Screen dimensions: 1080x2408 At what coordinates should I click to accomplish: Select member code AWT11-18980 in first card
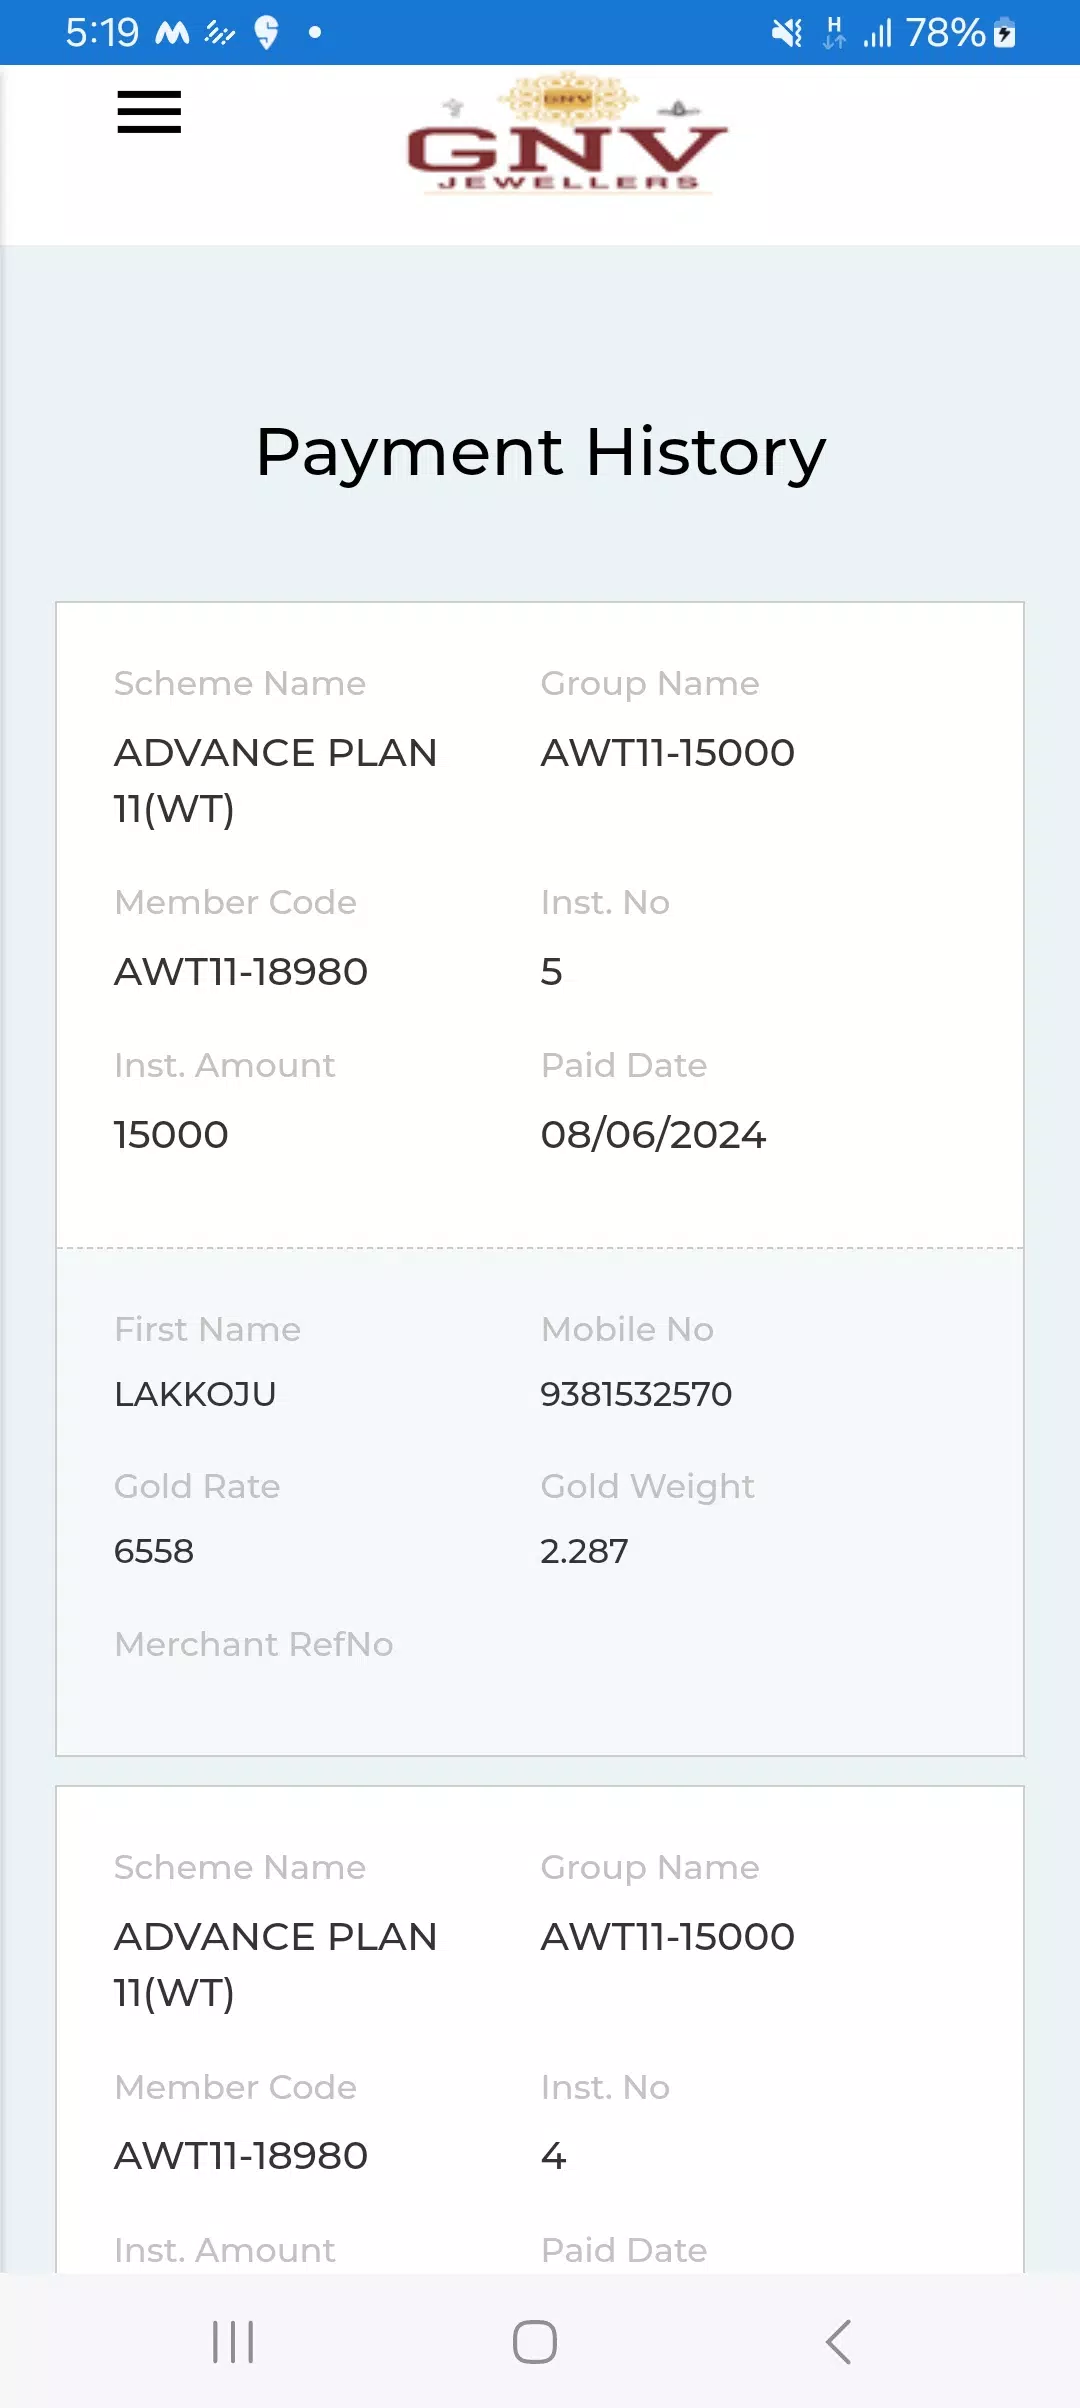point(241,971)
